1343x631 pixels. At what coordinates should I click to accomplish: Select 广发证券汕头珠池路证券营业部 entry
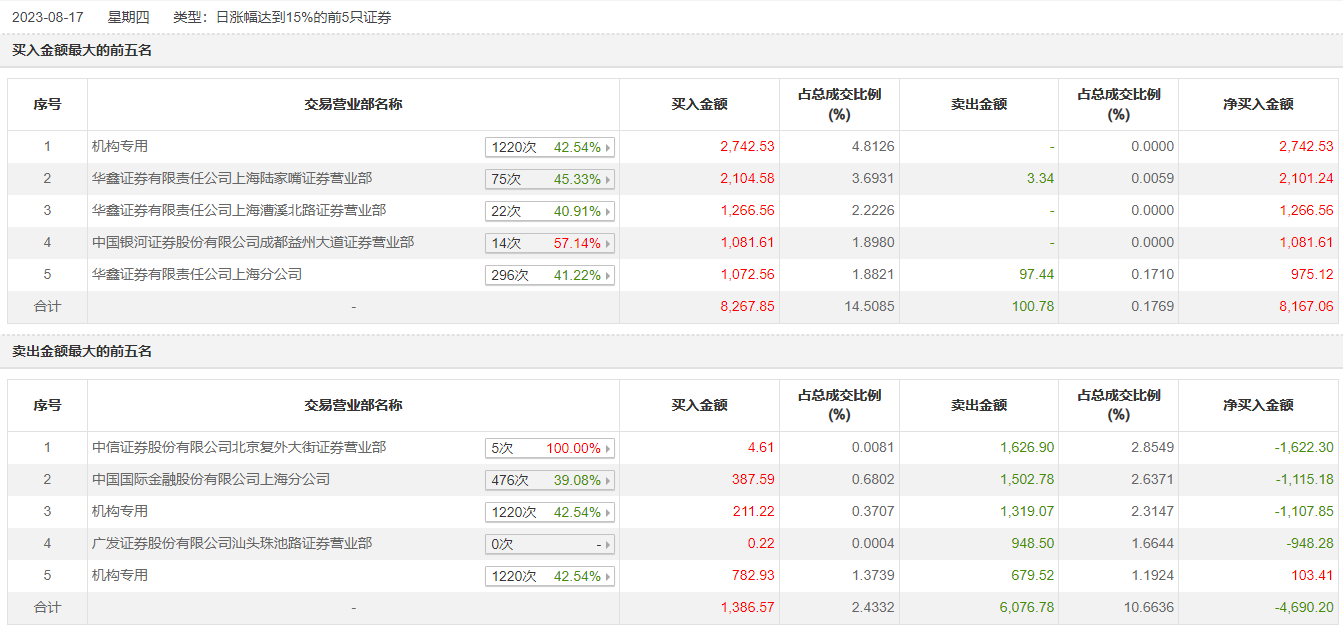[x=231, y=544]
